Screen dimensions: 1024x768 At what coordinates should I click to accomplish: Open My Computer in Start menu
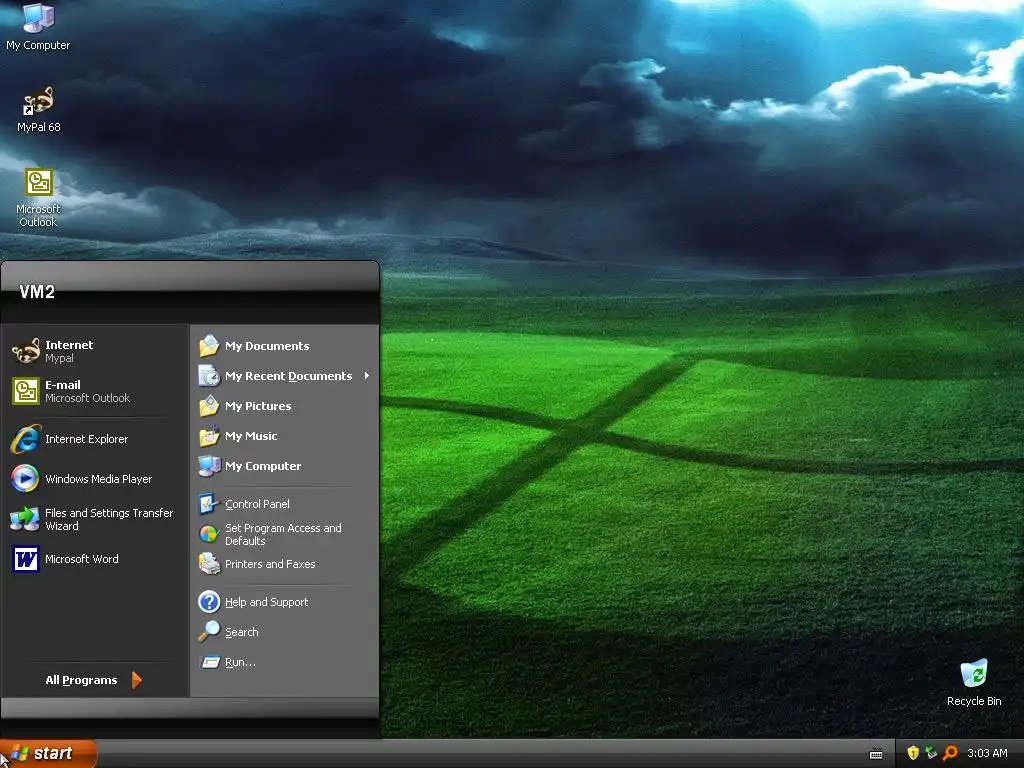pyautogui.click(x=284, y=466)
